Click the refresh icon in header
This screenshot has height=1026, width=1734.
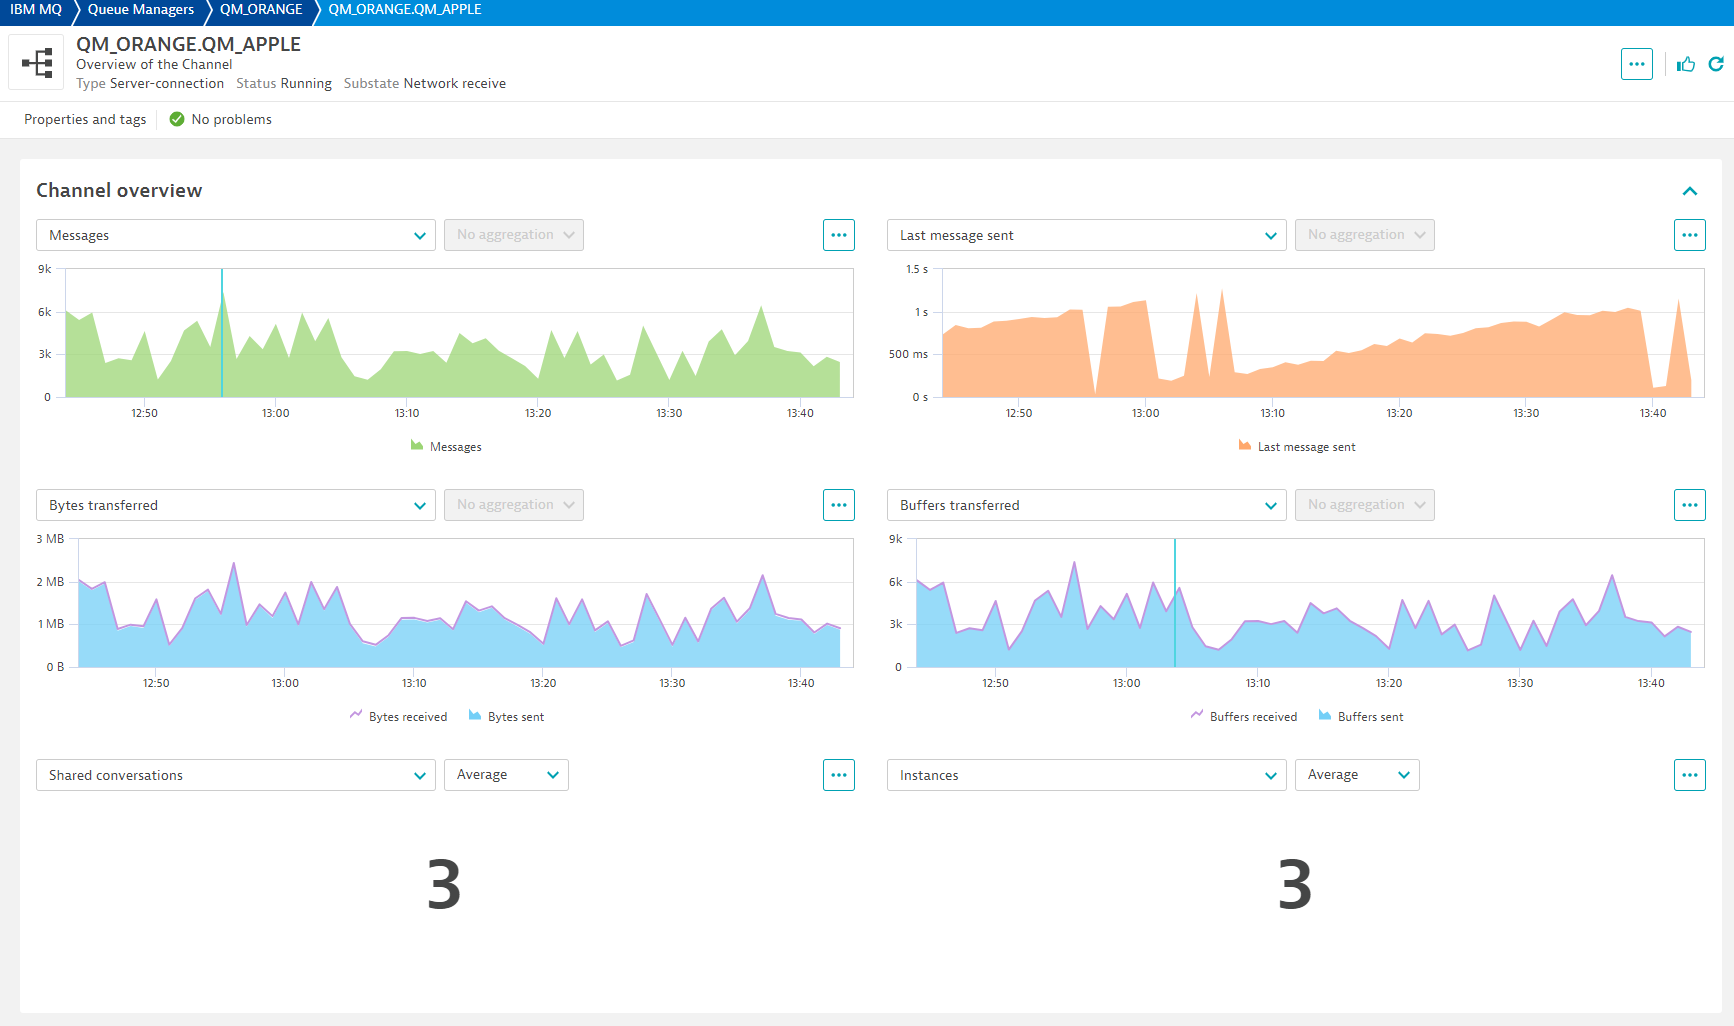(x=1716, y=64)
